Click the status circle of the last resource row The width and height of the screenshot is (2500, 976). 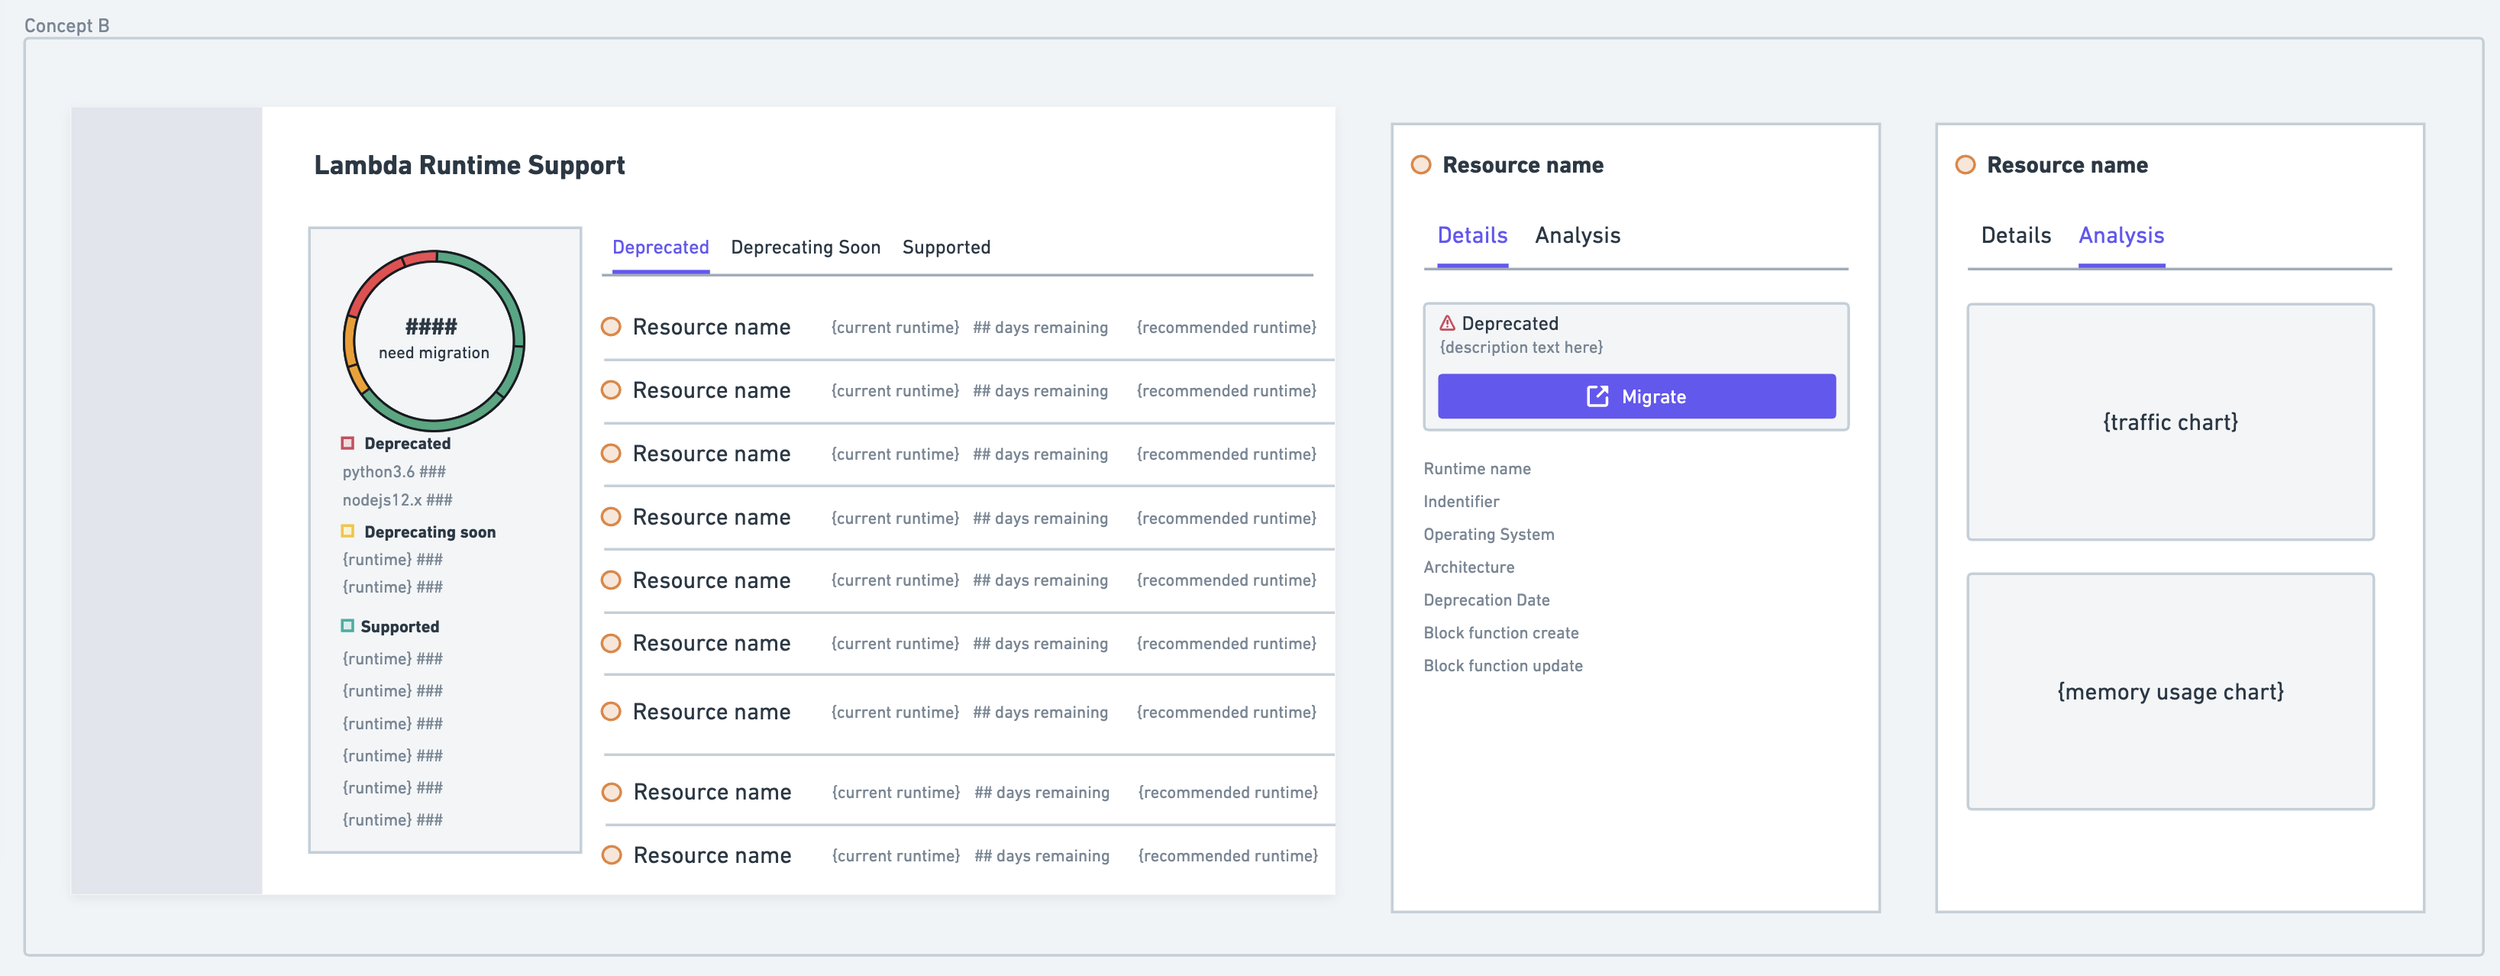pos(612,855)
